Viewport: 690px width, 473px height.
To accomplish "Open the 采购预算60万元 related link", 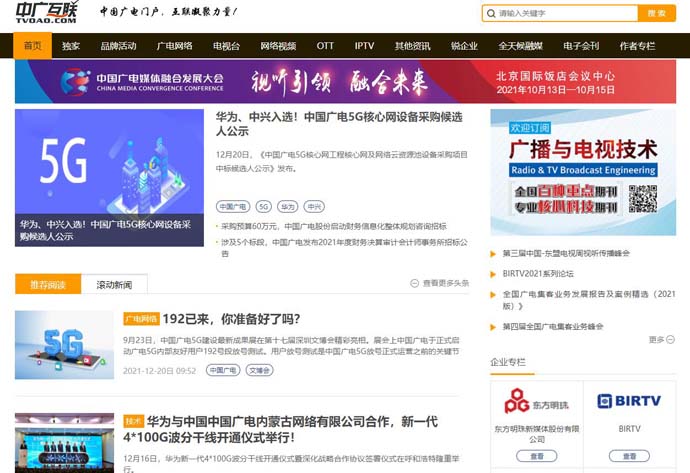I will click(x=334, y=226).
